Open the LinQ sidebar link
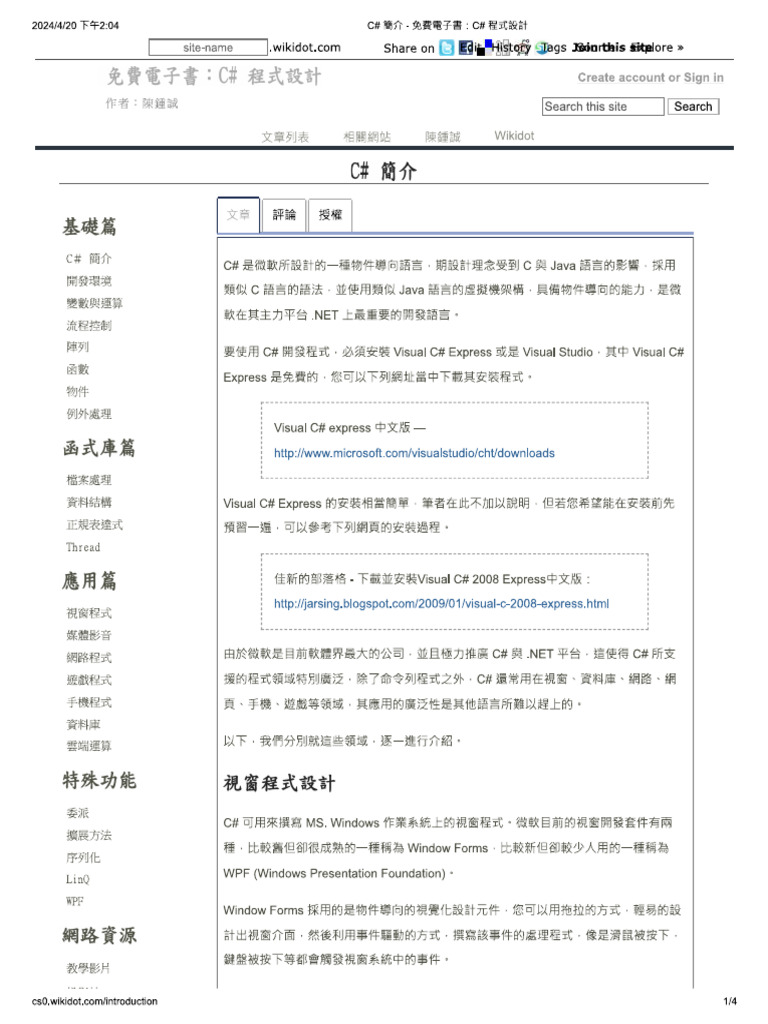 tap(78, 880)
